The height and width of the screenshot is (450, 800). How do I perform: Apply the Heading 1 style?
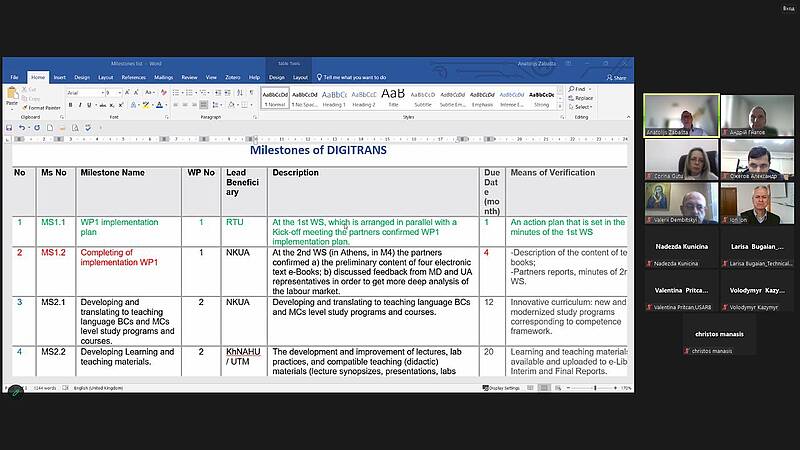point(334,98)
